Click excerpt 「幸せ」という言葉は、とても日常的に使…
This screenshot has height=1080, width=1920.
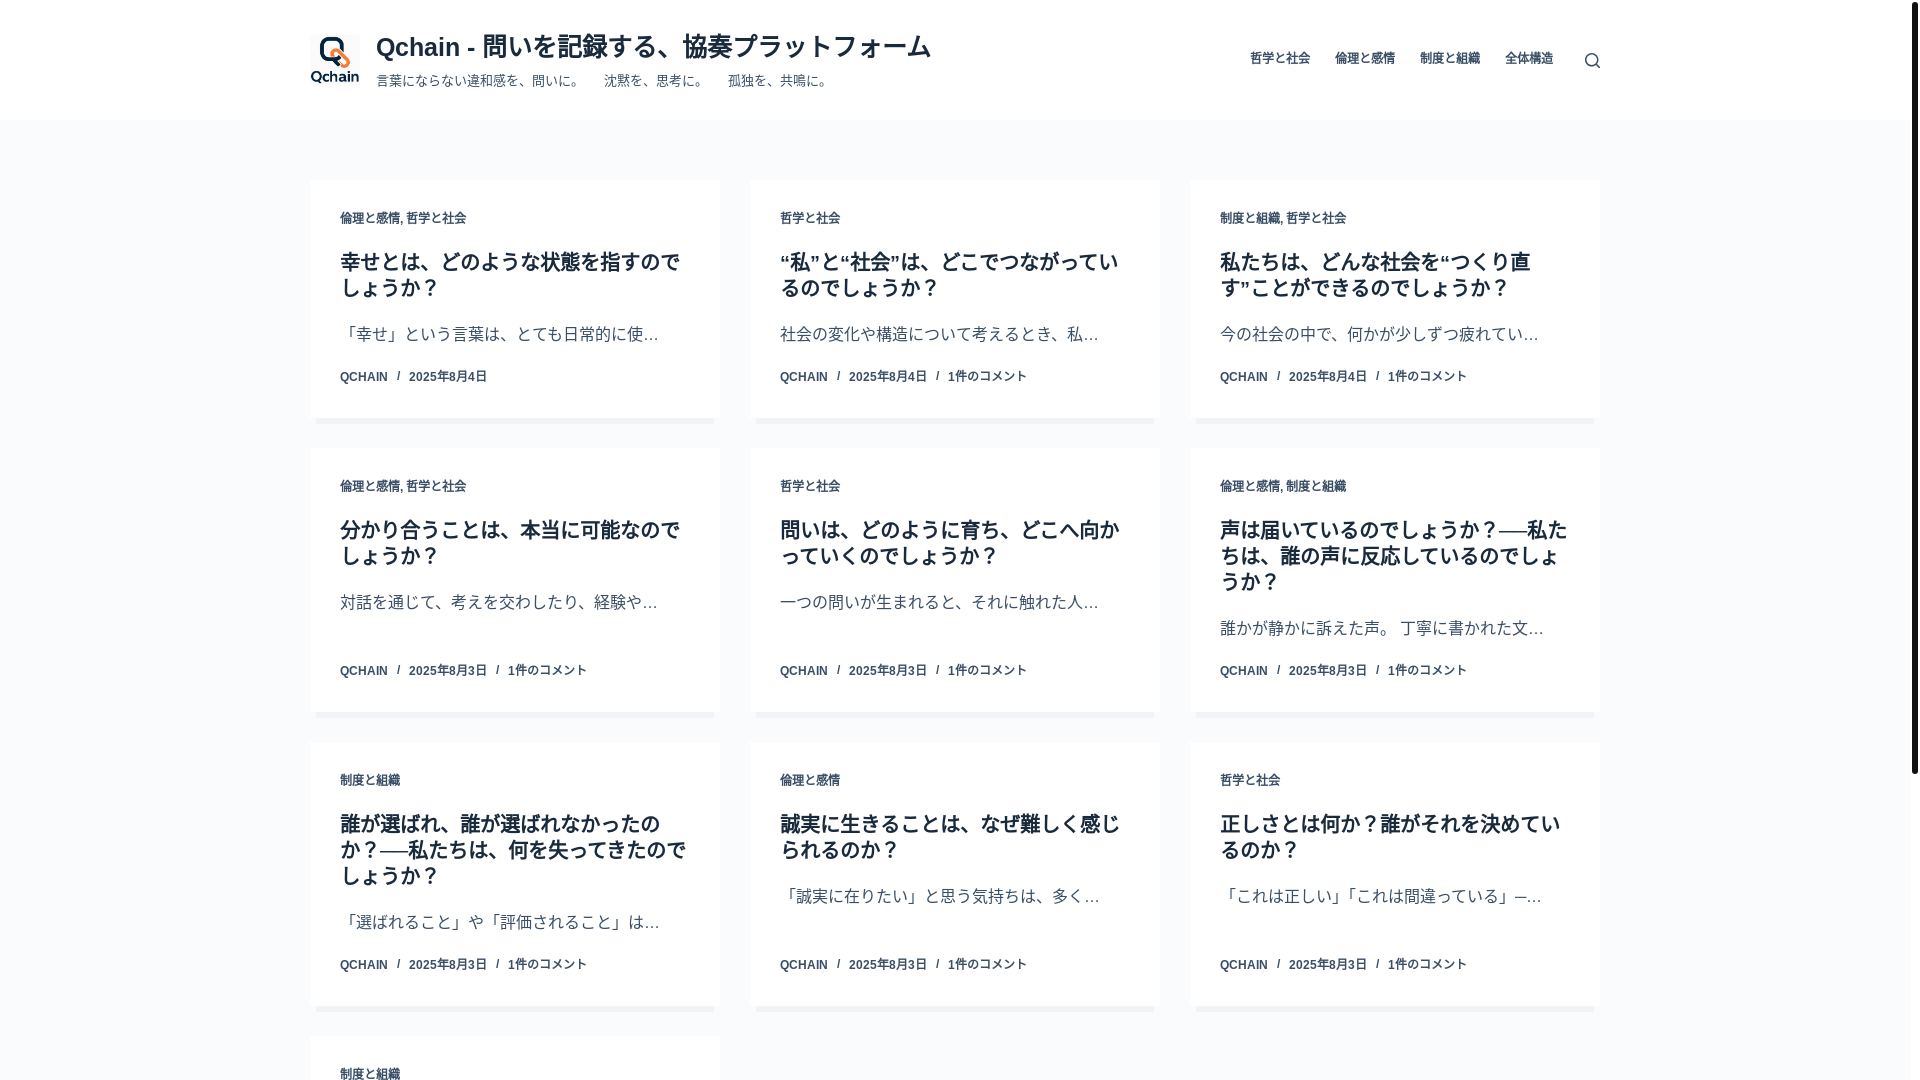pos(499,334)
